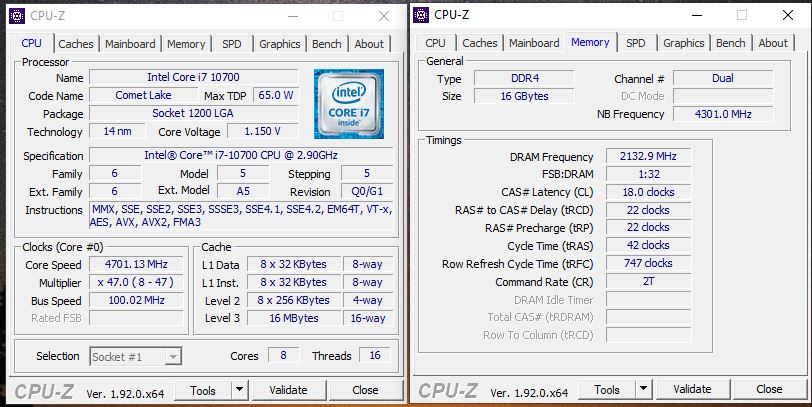Click Validate button in right window
Image resolution: width=812 pixels, height=407 pixels.
click(x=692, y=389)
